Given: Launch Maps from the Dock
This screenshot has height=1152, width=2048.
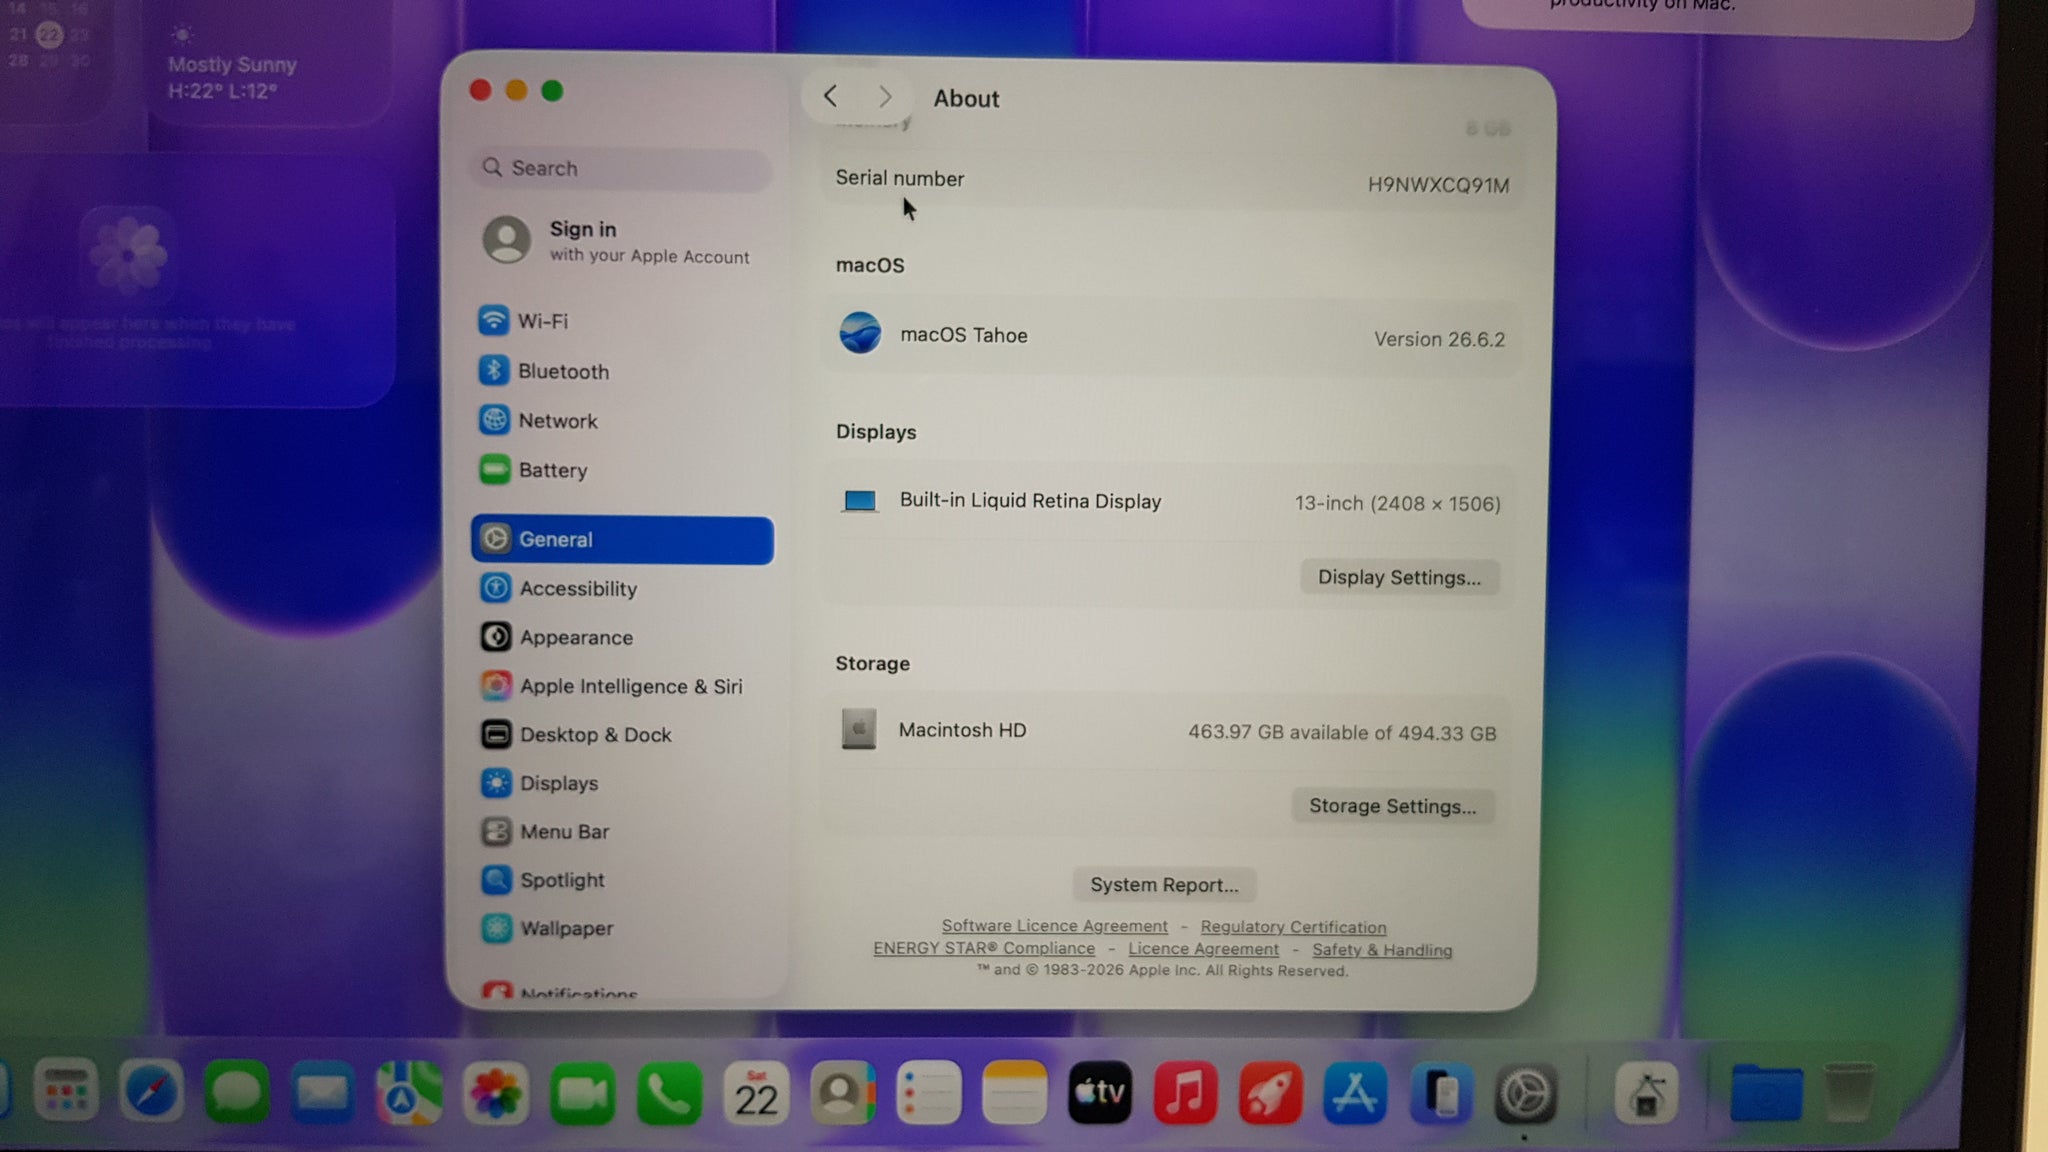Looking at the screenshot, I should click(409, 1093).
